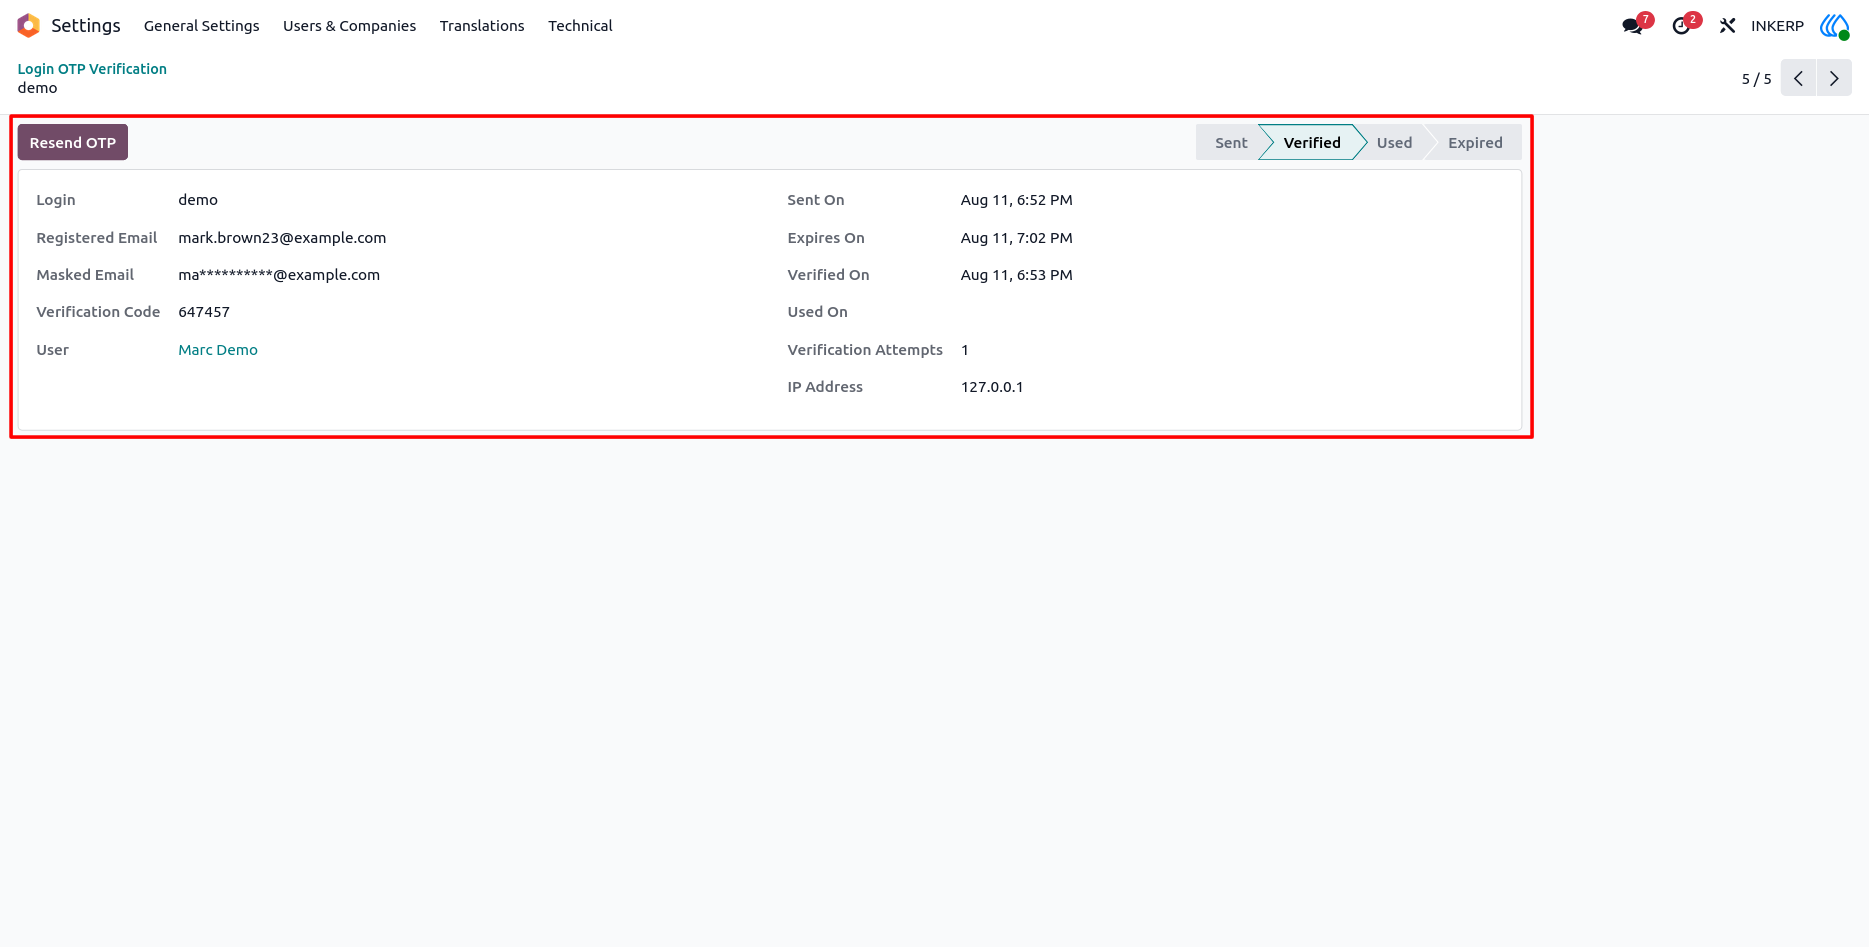Open the Translations menu

pos(482,26)
